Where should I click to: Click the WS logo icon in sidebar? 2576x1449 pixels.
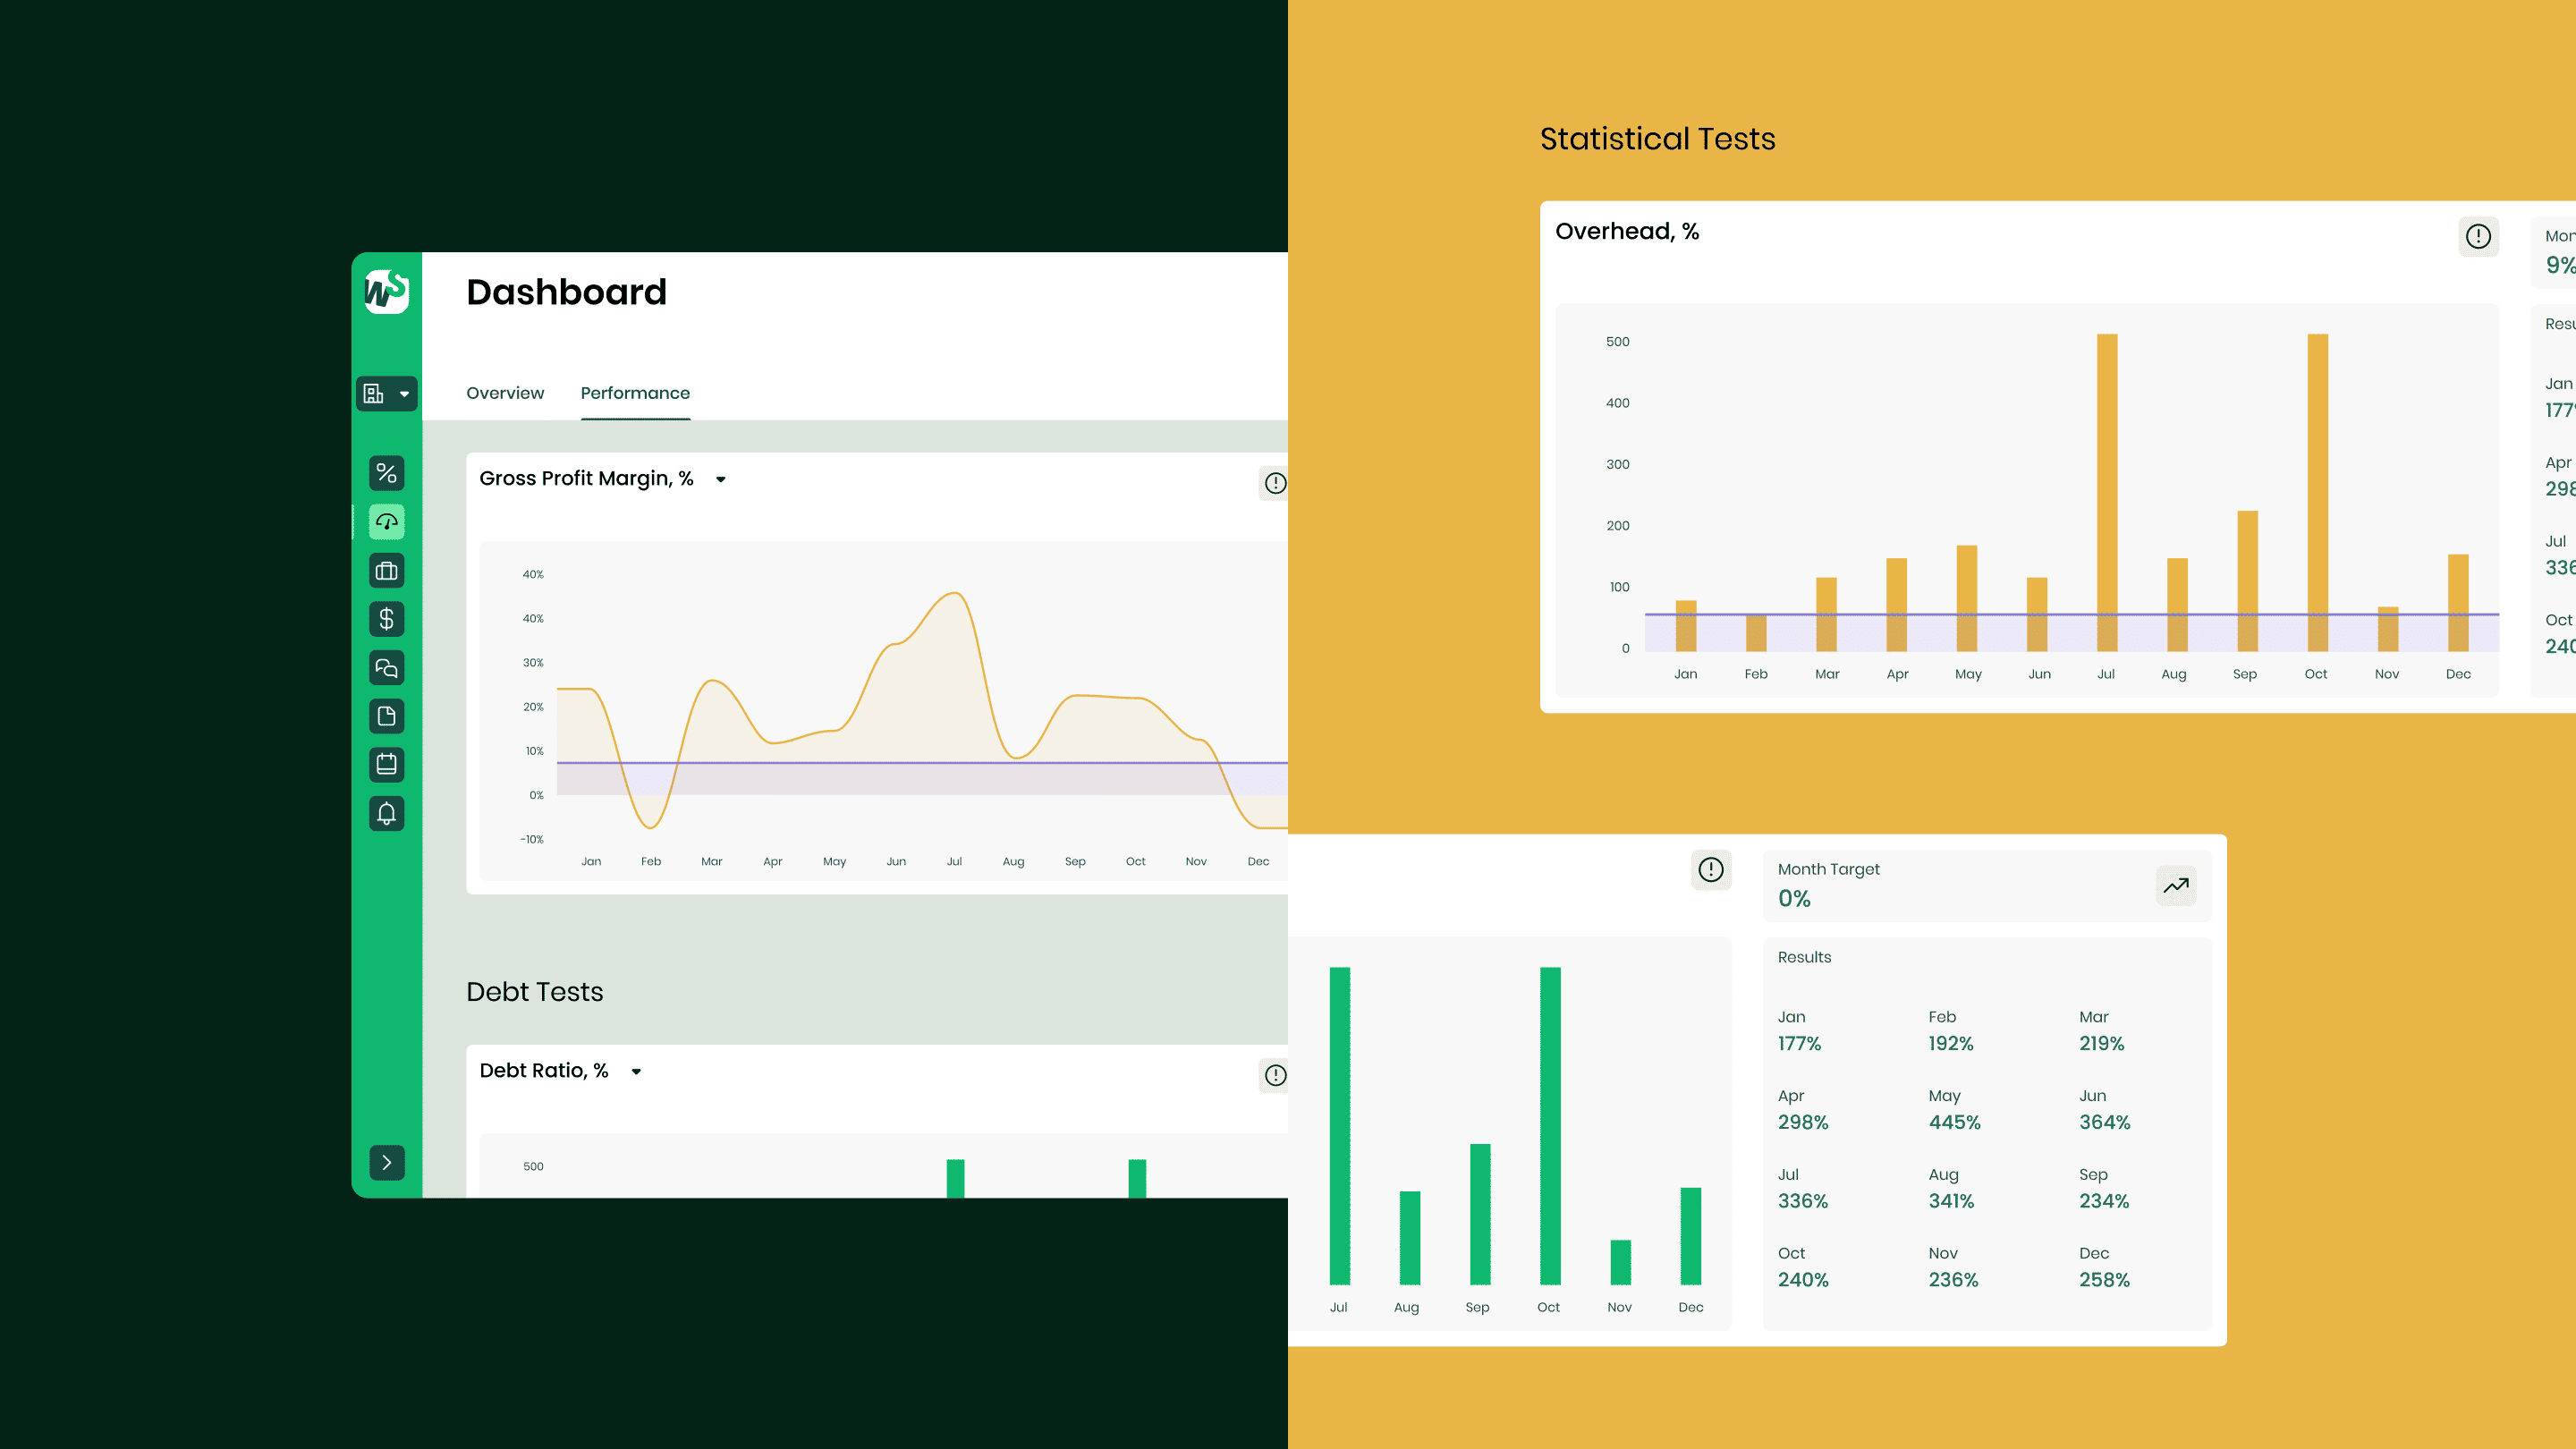(x=386, y=292)
